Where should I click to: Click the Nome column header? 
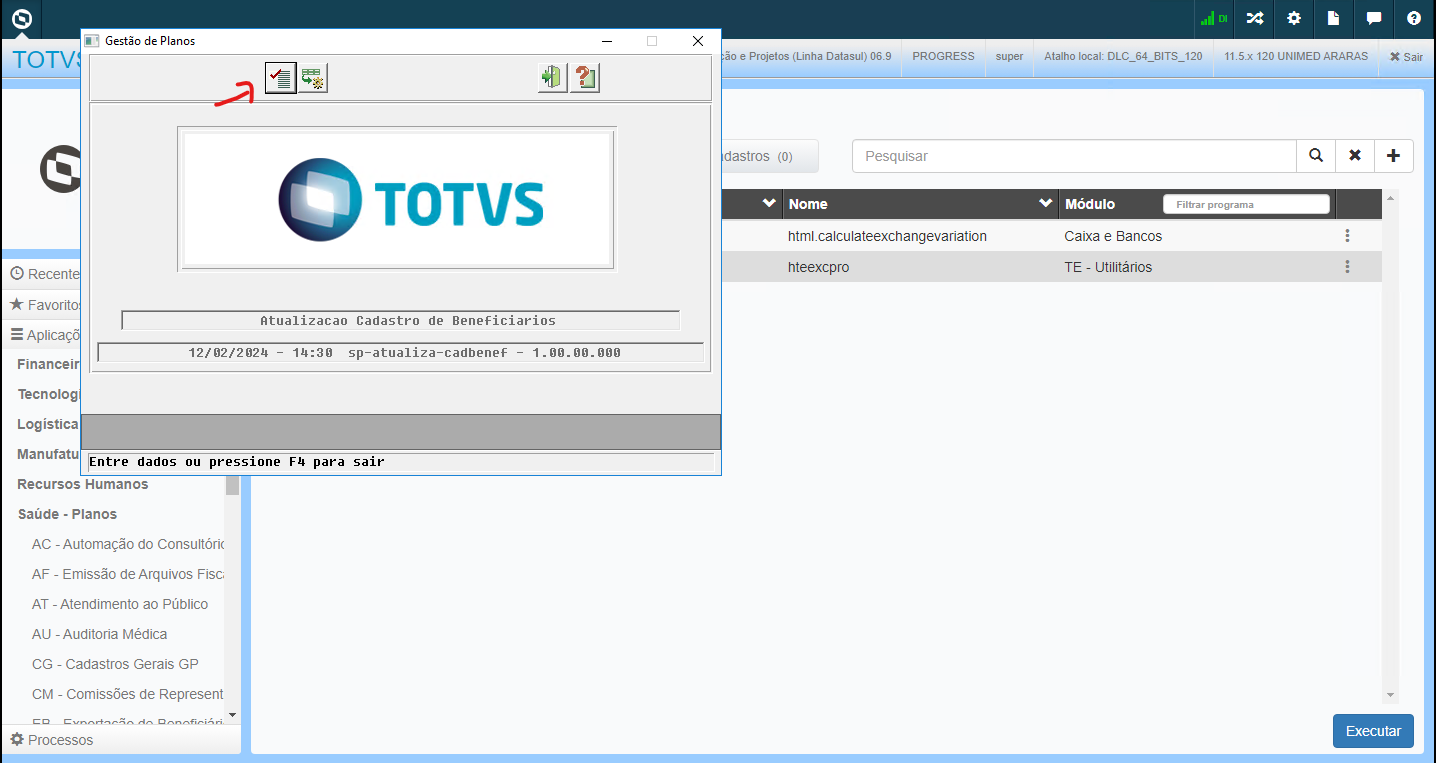tap(808, 204)
